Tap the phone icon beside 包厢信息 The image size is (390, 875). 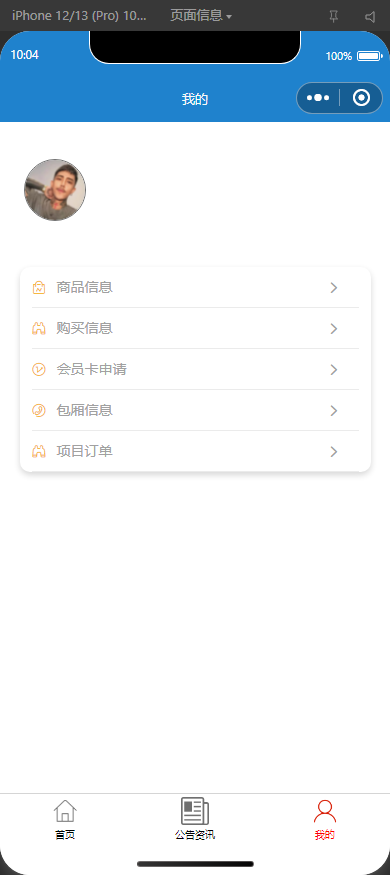pyautogui.click(x=38, y=411)
